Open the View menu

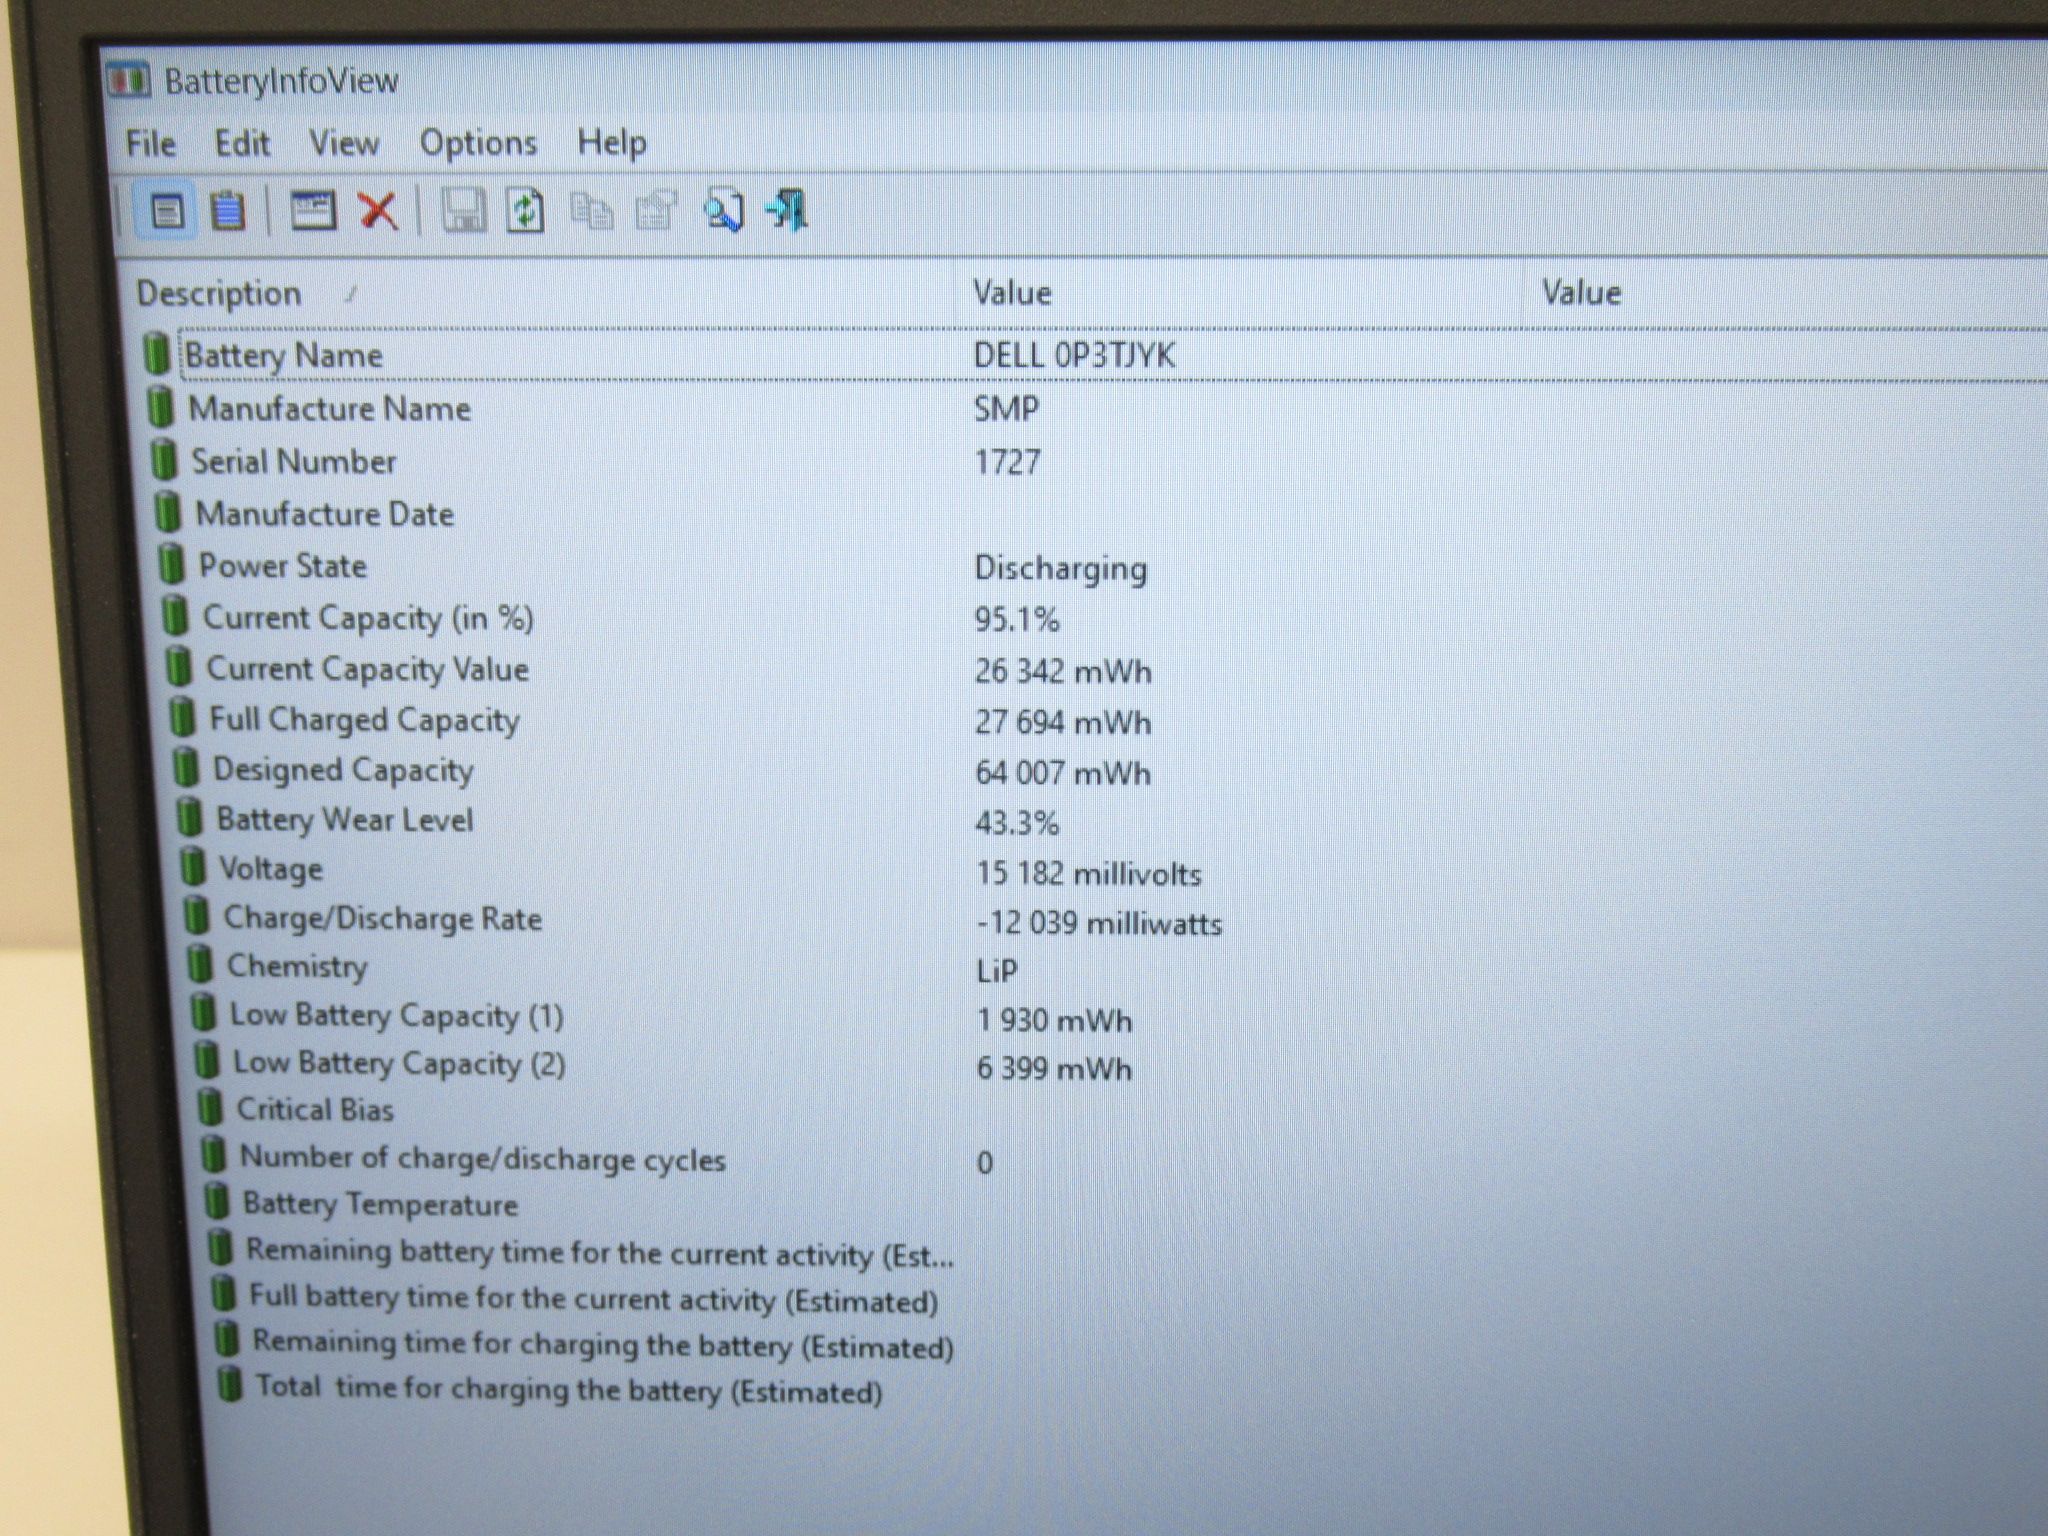click(344, 144)
